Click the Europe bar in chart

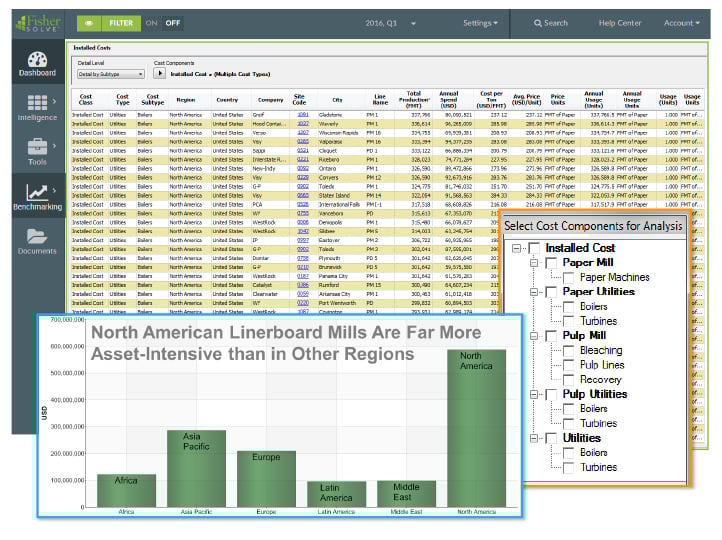coord(266,479)
